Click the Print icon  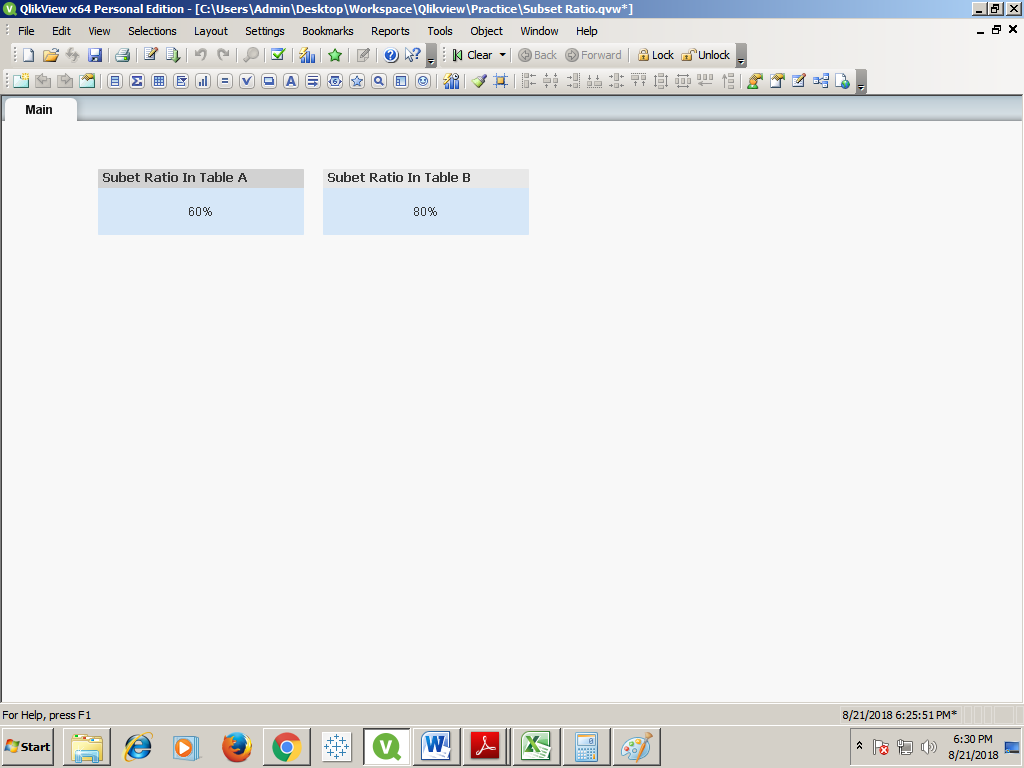tap(120, 55)
